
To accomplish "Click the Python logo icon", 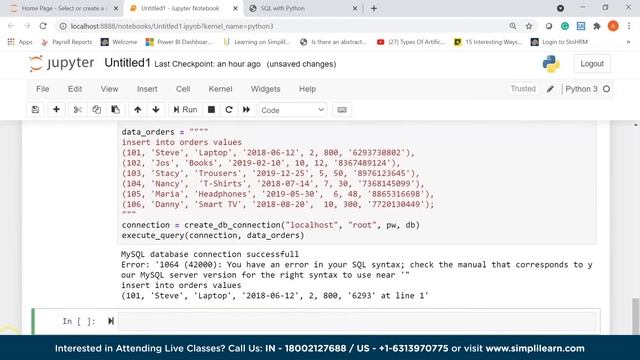I will [x=551, y=64].
